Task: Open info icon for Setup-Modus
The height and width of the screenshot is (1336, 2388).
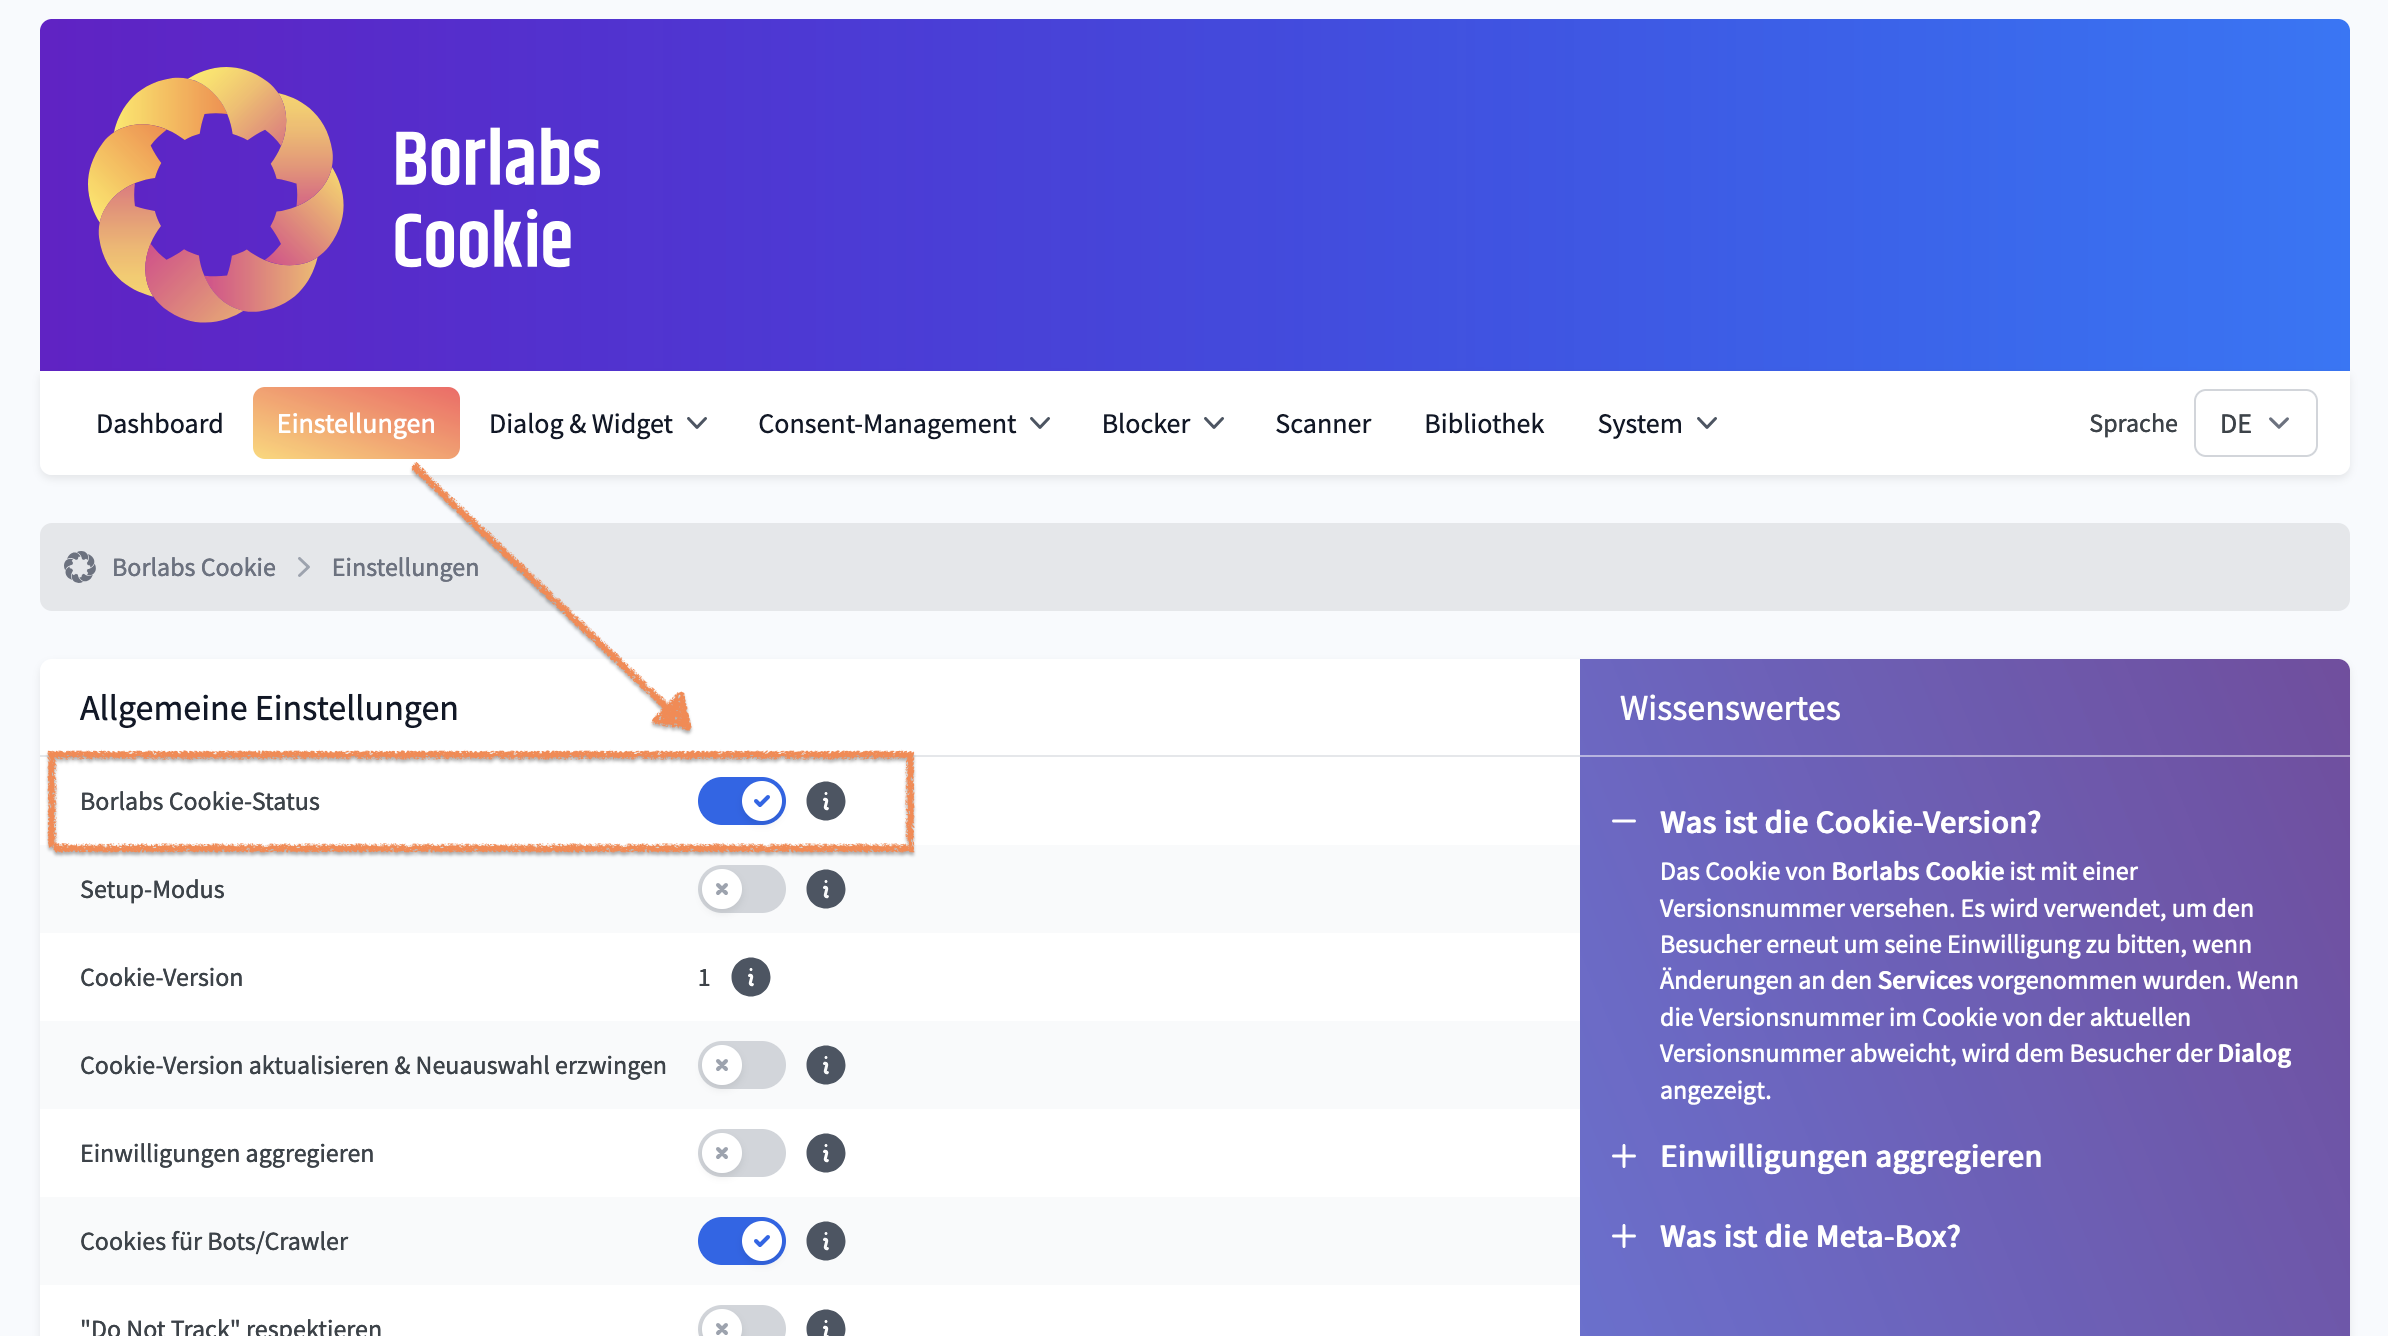Action: (826, 889)
